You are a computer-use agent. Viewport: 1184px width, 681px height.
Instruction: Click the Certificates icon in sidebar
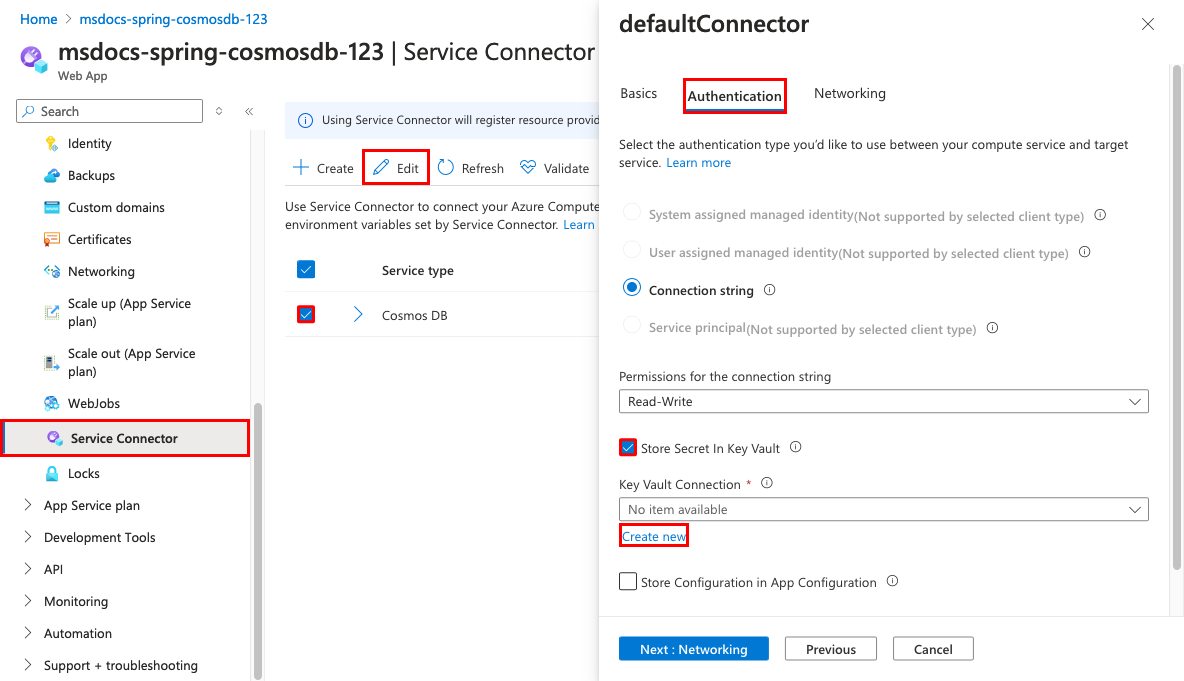tap(52, 240)
